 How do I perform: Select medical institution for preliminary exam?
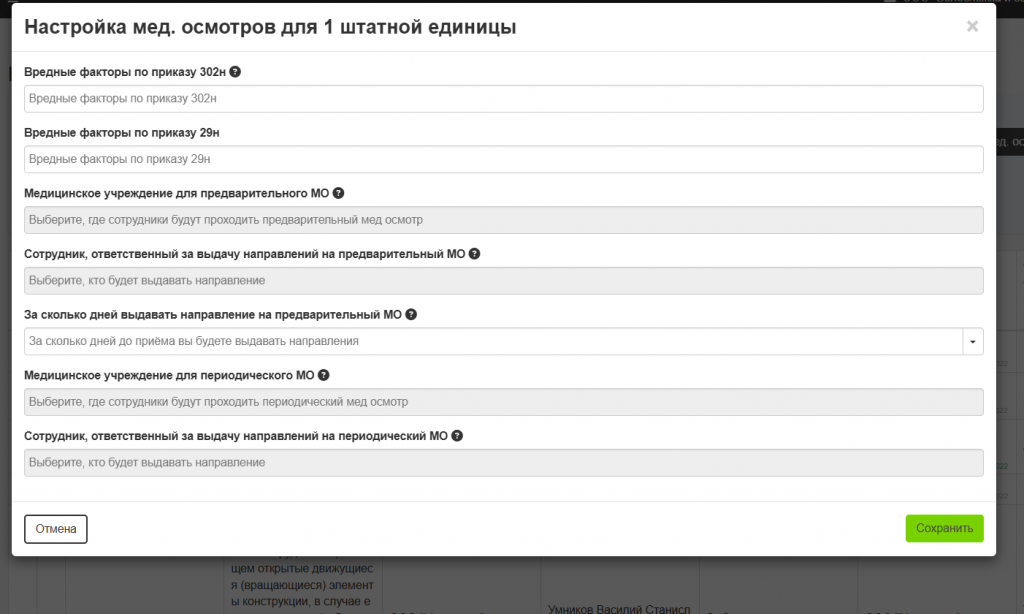[x=504, y=220]
